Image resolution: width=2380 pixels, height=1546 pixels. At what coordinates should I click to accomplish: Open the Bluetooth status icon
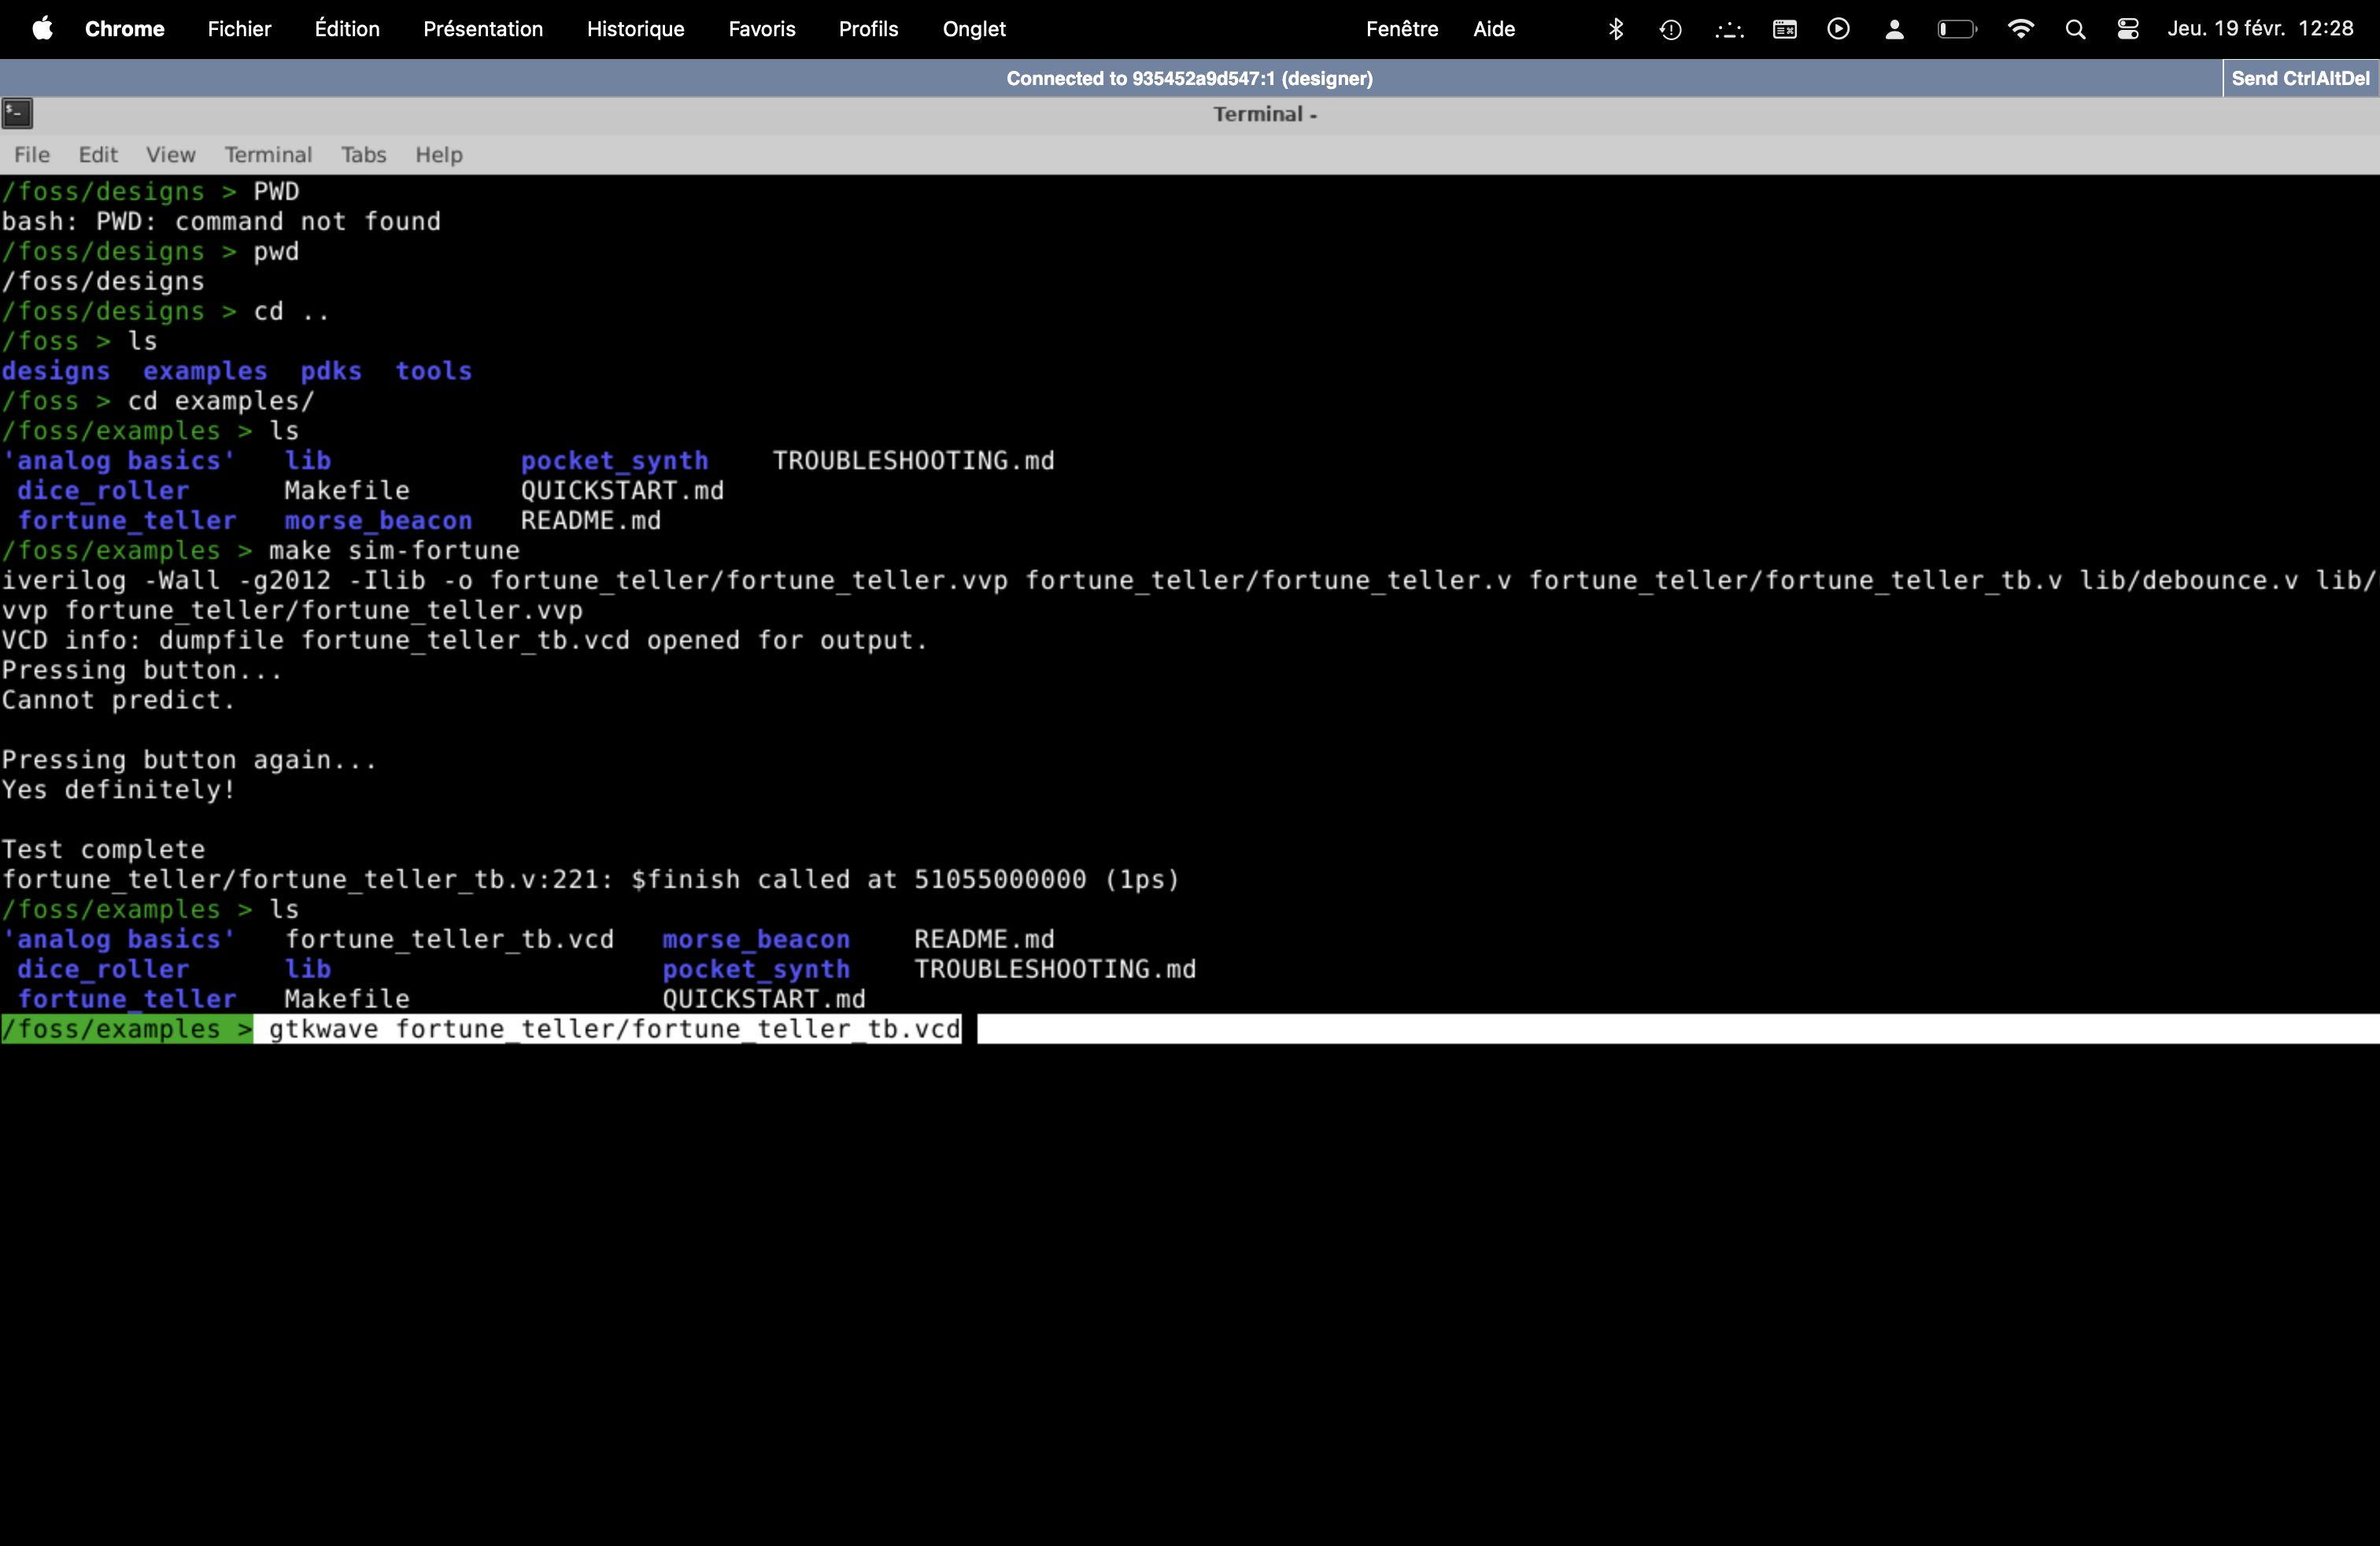(x=1615, y=29)
